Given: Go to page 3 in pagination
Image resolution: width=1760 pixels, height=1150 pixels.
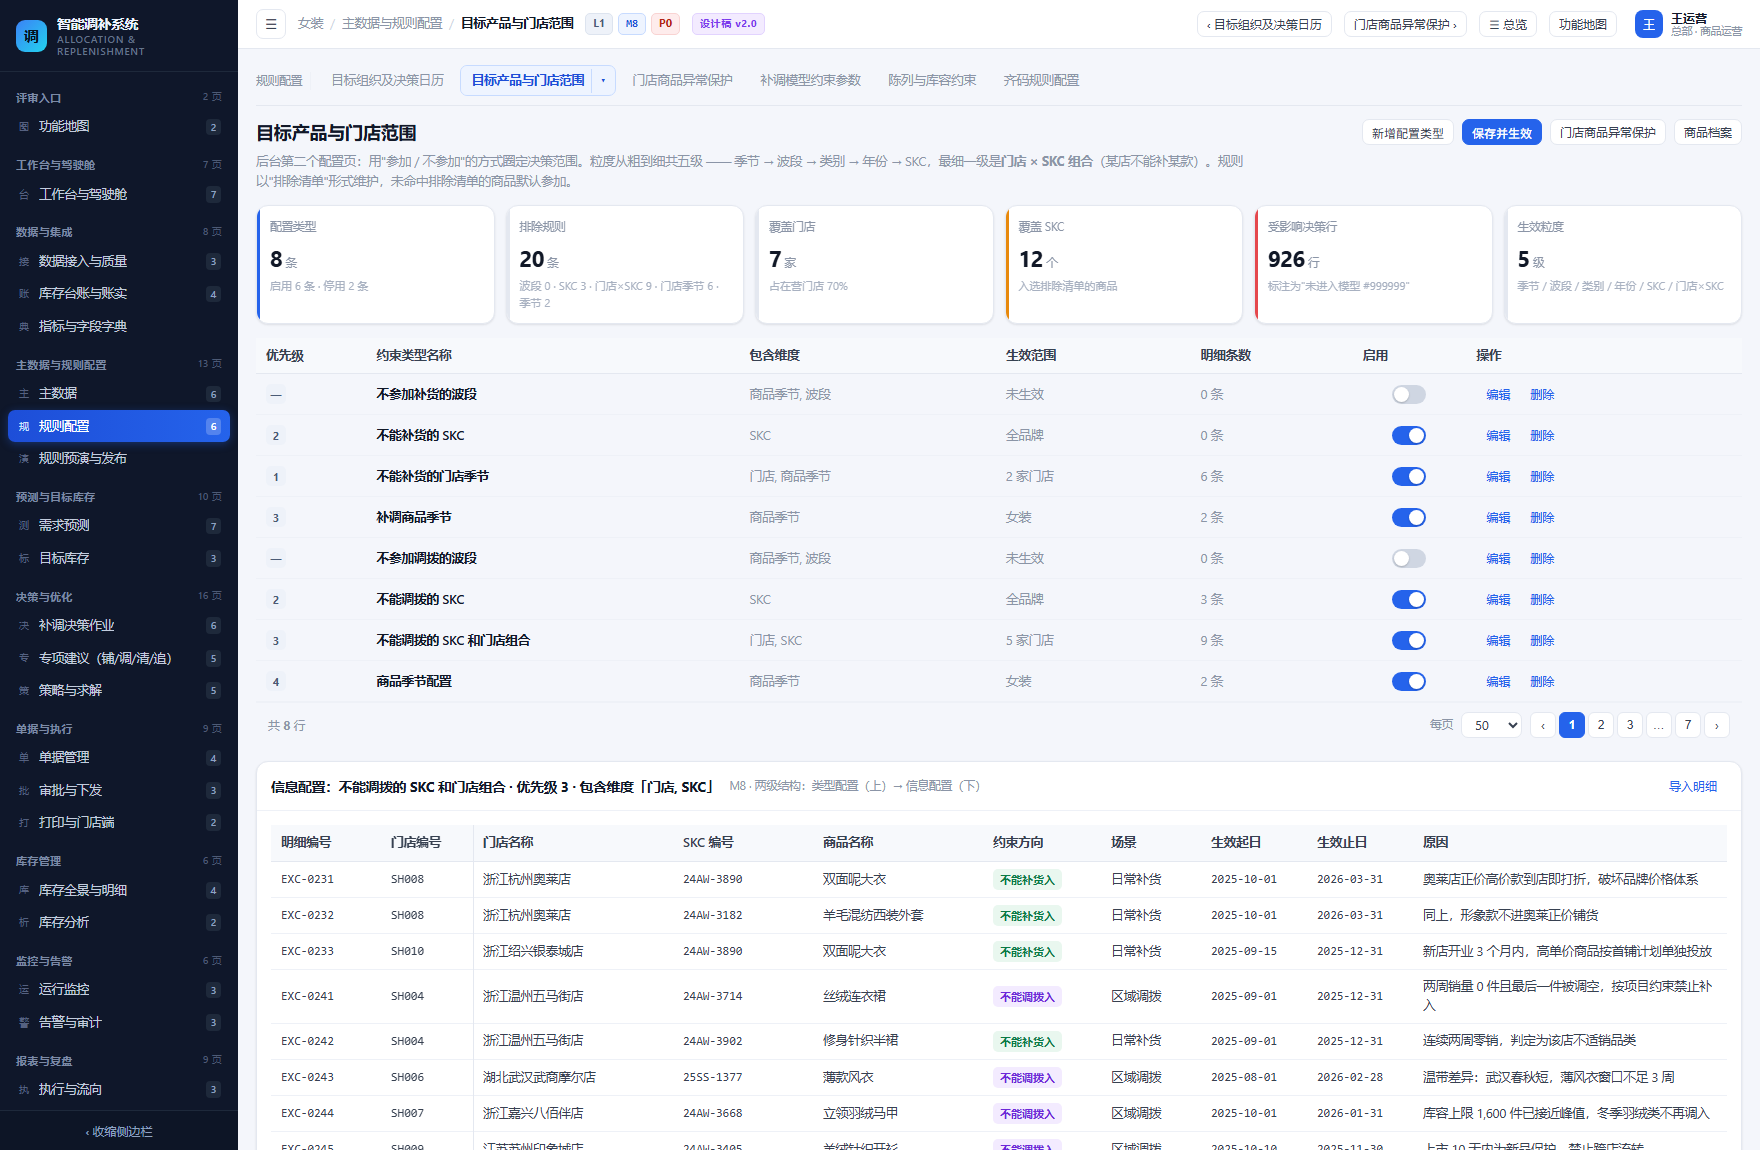Looking at the screenshot, I should tap(1630, 725).
